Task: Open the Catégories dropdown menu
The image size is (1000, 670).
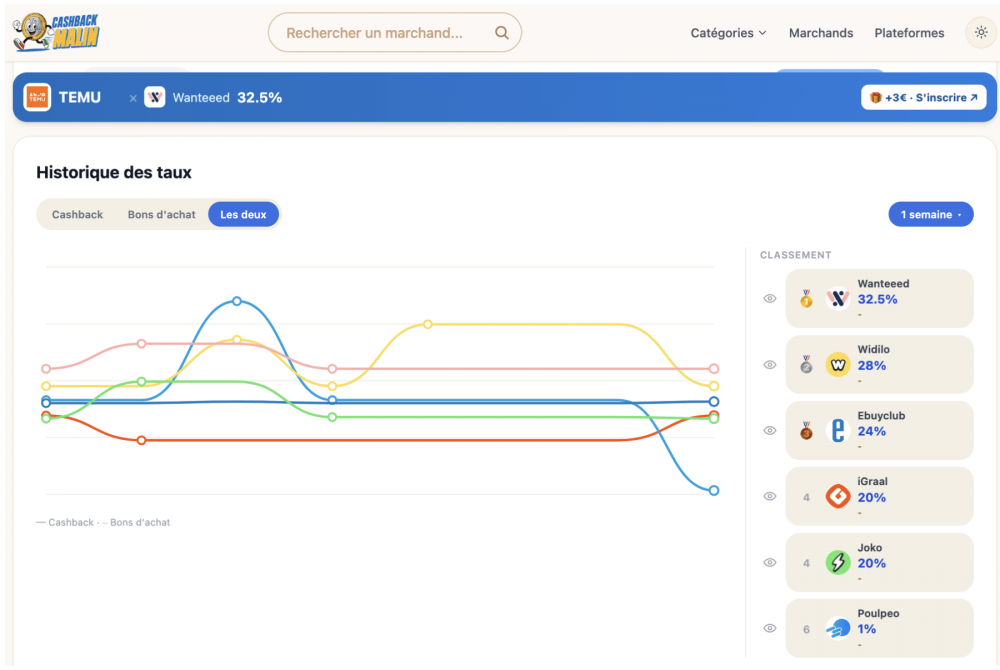Action: 728,33
